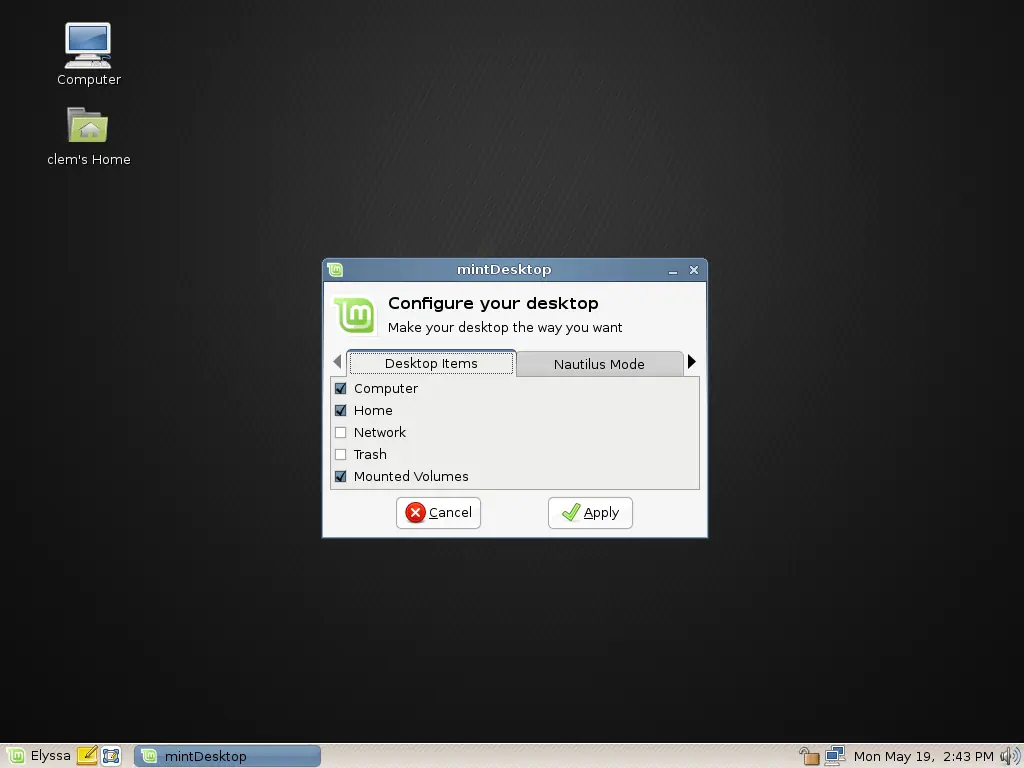The width and height of the screenshot is (1024, 768).
Task: Click 'Make your desktop the way you want' text
Action: coord(505,327)
